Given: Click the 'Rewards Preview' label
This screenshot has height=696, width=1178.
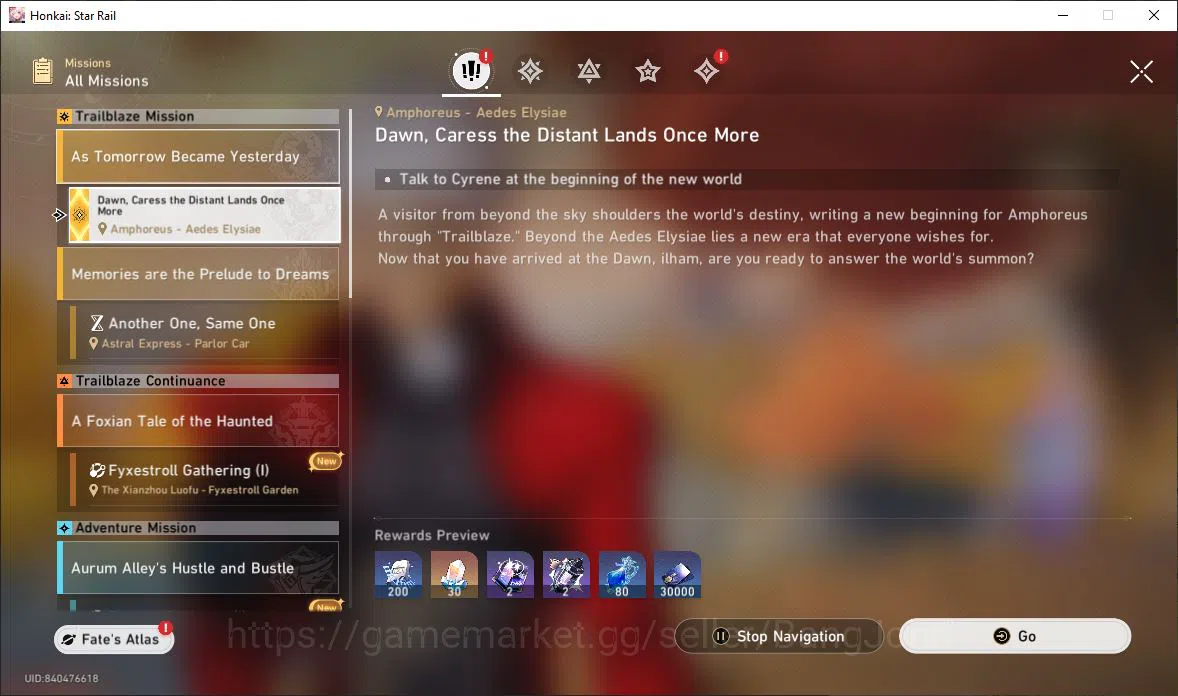Looking at the screenshot, I should tap(432, 535).
